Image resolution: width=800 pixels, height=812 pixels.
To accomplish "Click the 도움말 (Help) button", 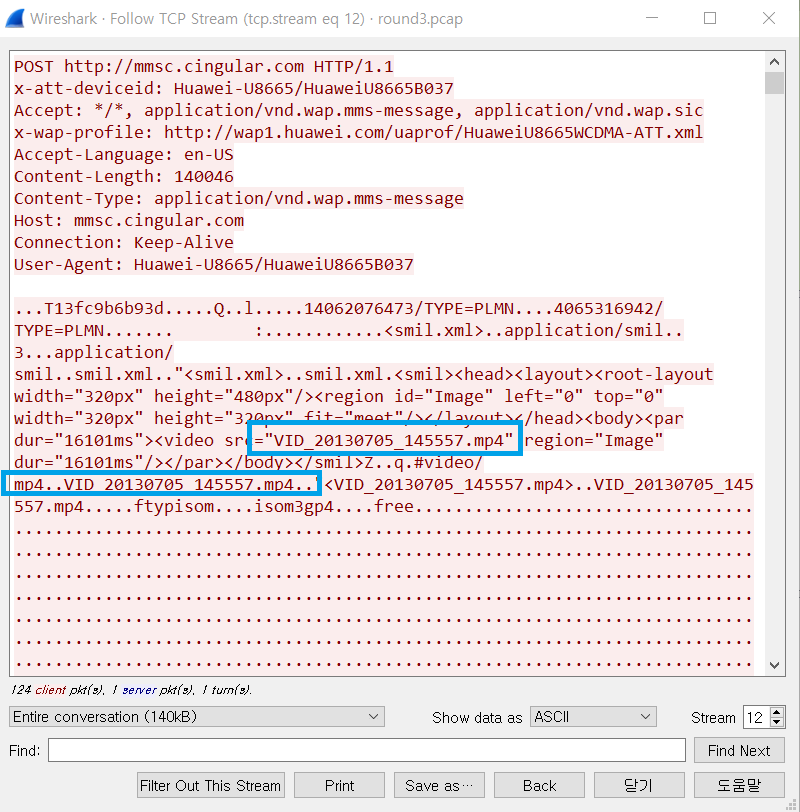I will click(739, 786).
